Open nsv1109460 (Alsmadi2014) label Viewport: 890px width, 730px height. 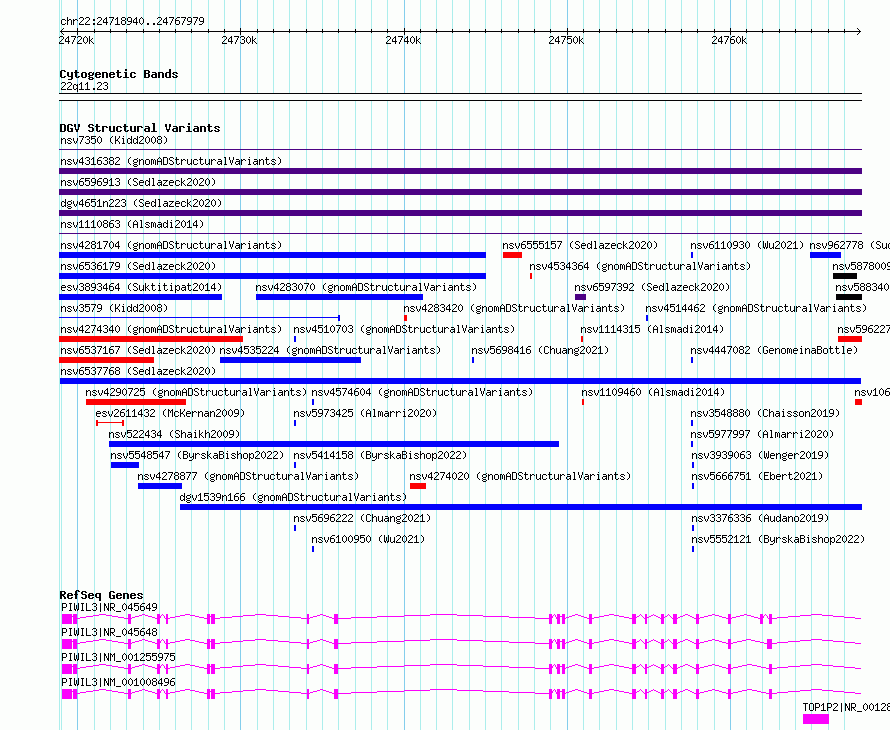(x=653, y=392)
